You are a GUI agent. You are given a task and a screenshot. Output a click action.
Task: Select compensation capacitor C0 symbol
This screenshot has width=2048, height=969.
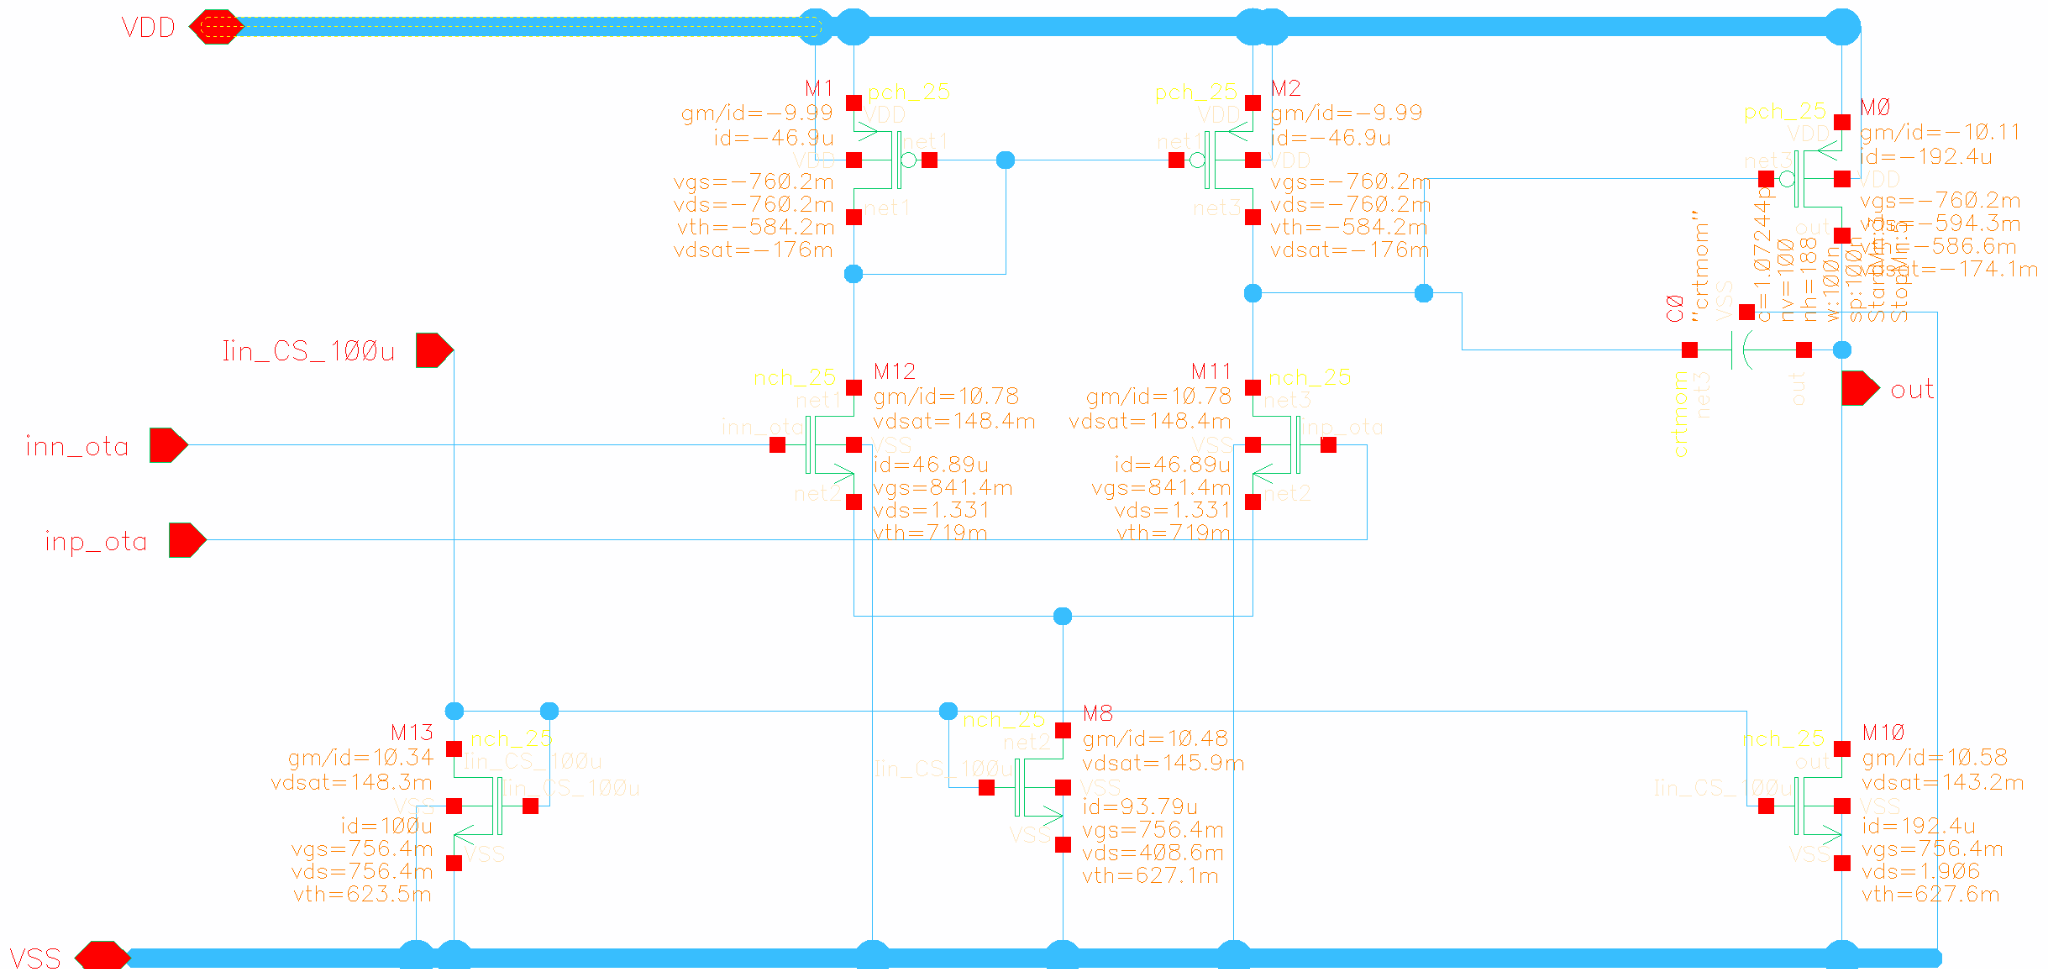[x=1746, y=350]
